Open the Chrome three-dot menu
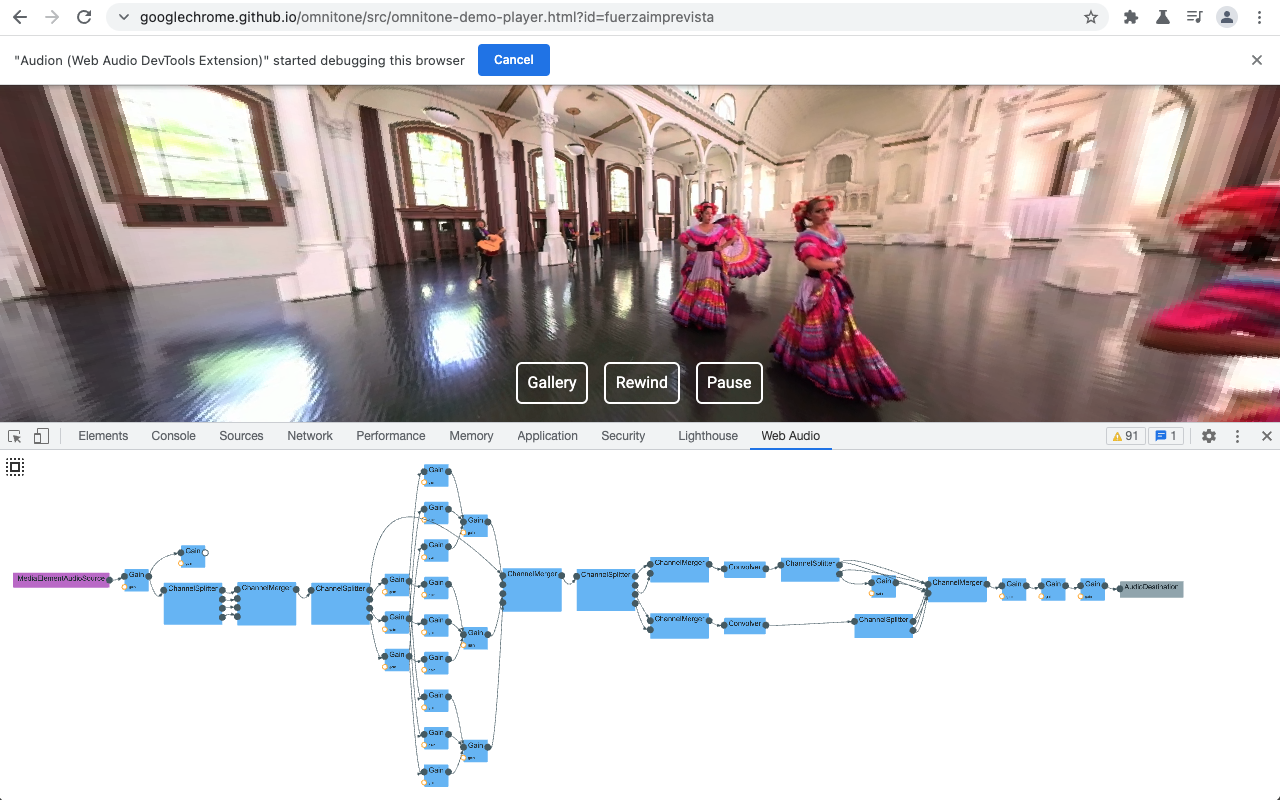The image size is (1280, 800). click(x=1257, y=17)
